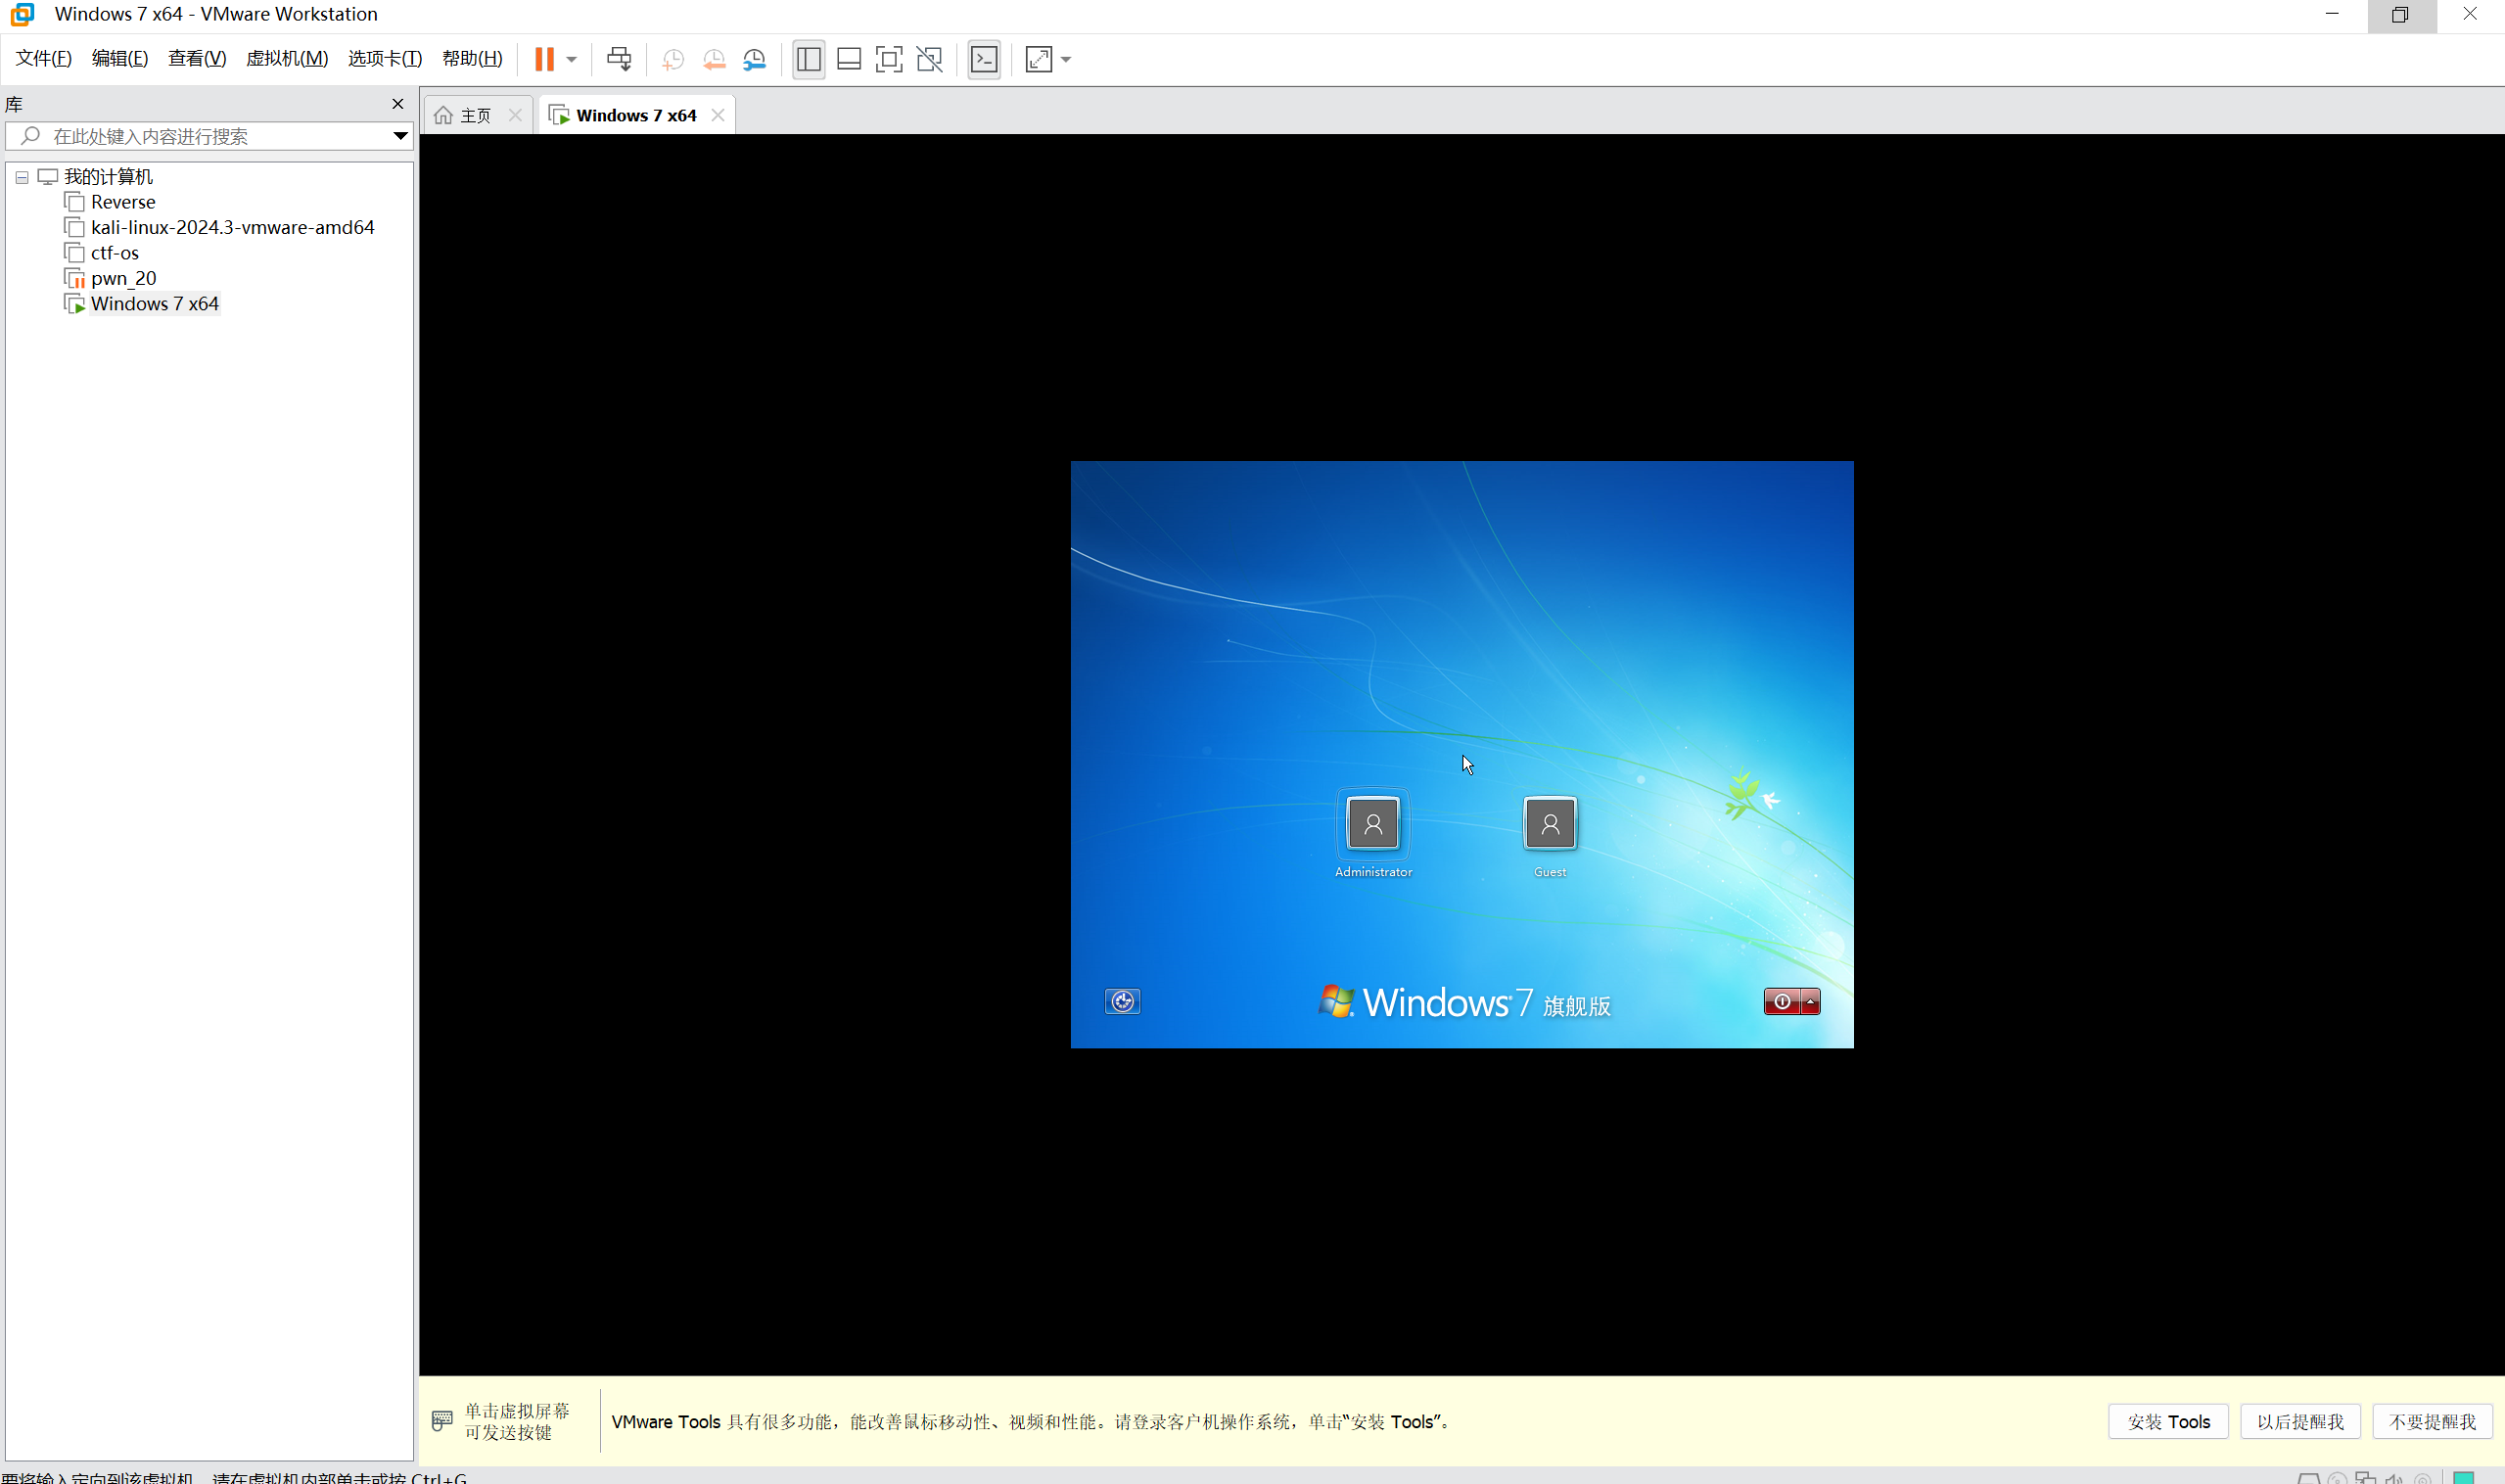Restore down the VMware Workstation window
Screen dimensions: 2505x1484
tap(2401, 15)
